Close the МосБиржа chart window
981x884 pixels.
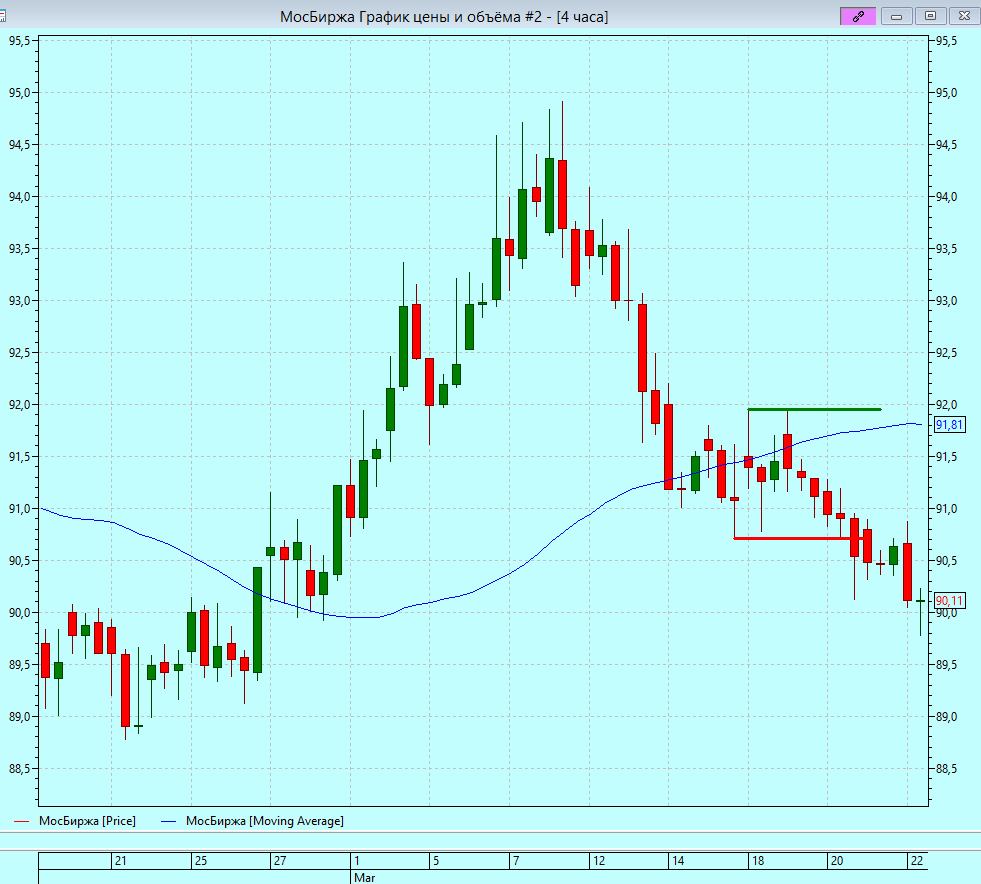pyautogui.click(x=964, y=16)
